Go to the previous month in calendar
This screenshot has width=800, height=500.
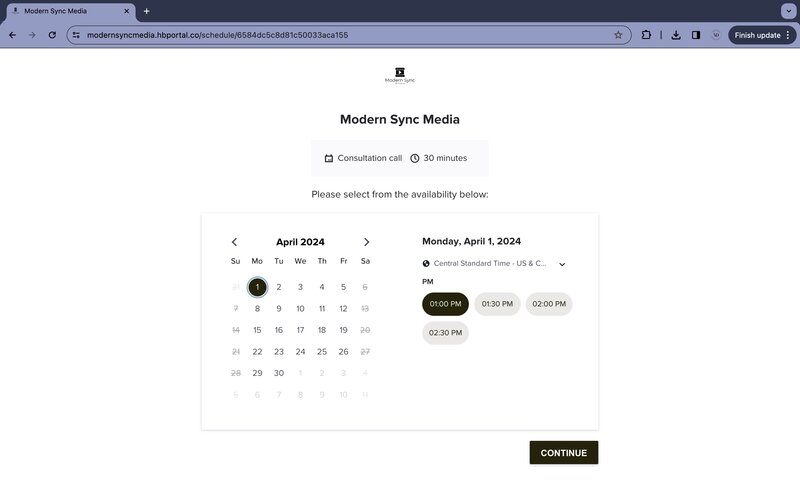[x=234, y=242]
